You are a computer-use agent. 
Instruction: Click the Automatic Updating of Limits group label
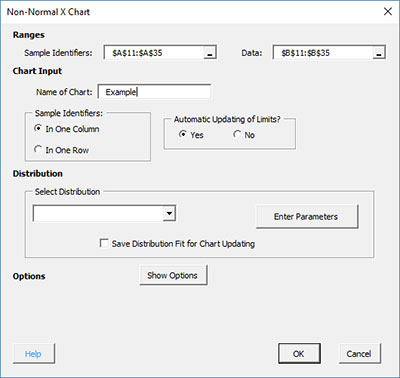(x=227, y=119)
